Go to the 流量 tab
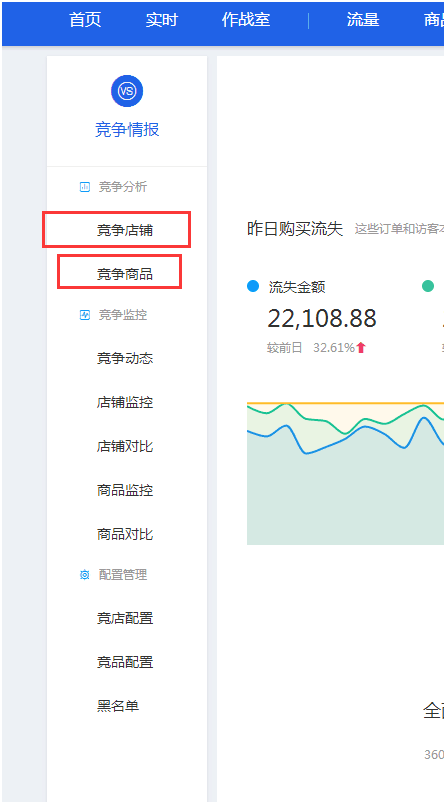This screenshot has height=804, width=446. click(x=363, y=20)
